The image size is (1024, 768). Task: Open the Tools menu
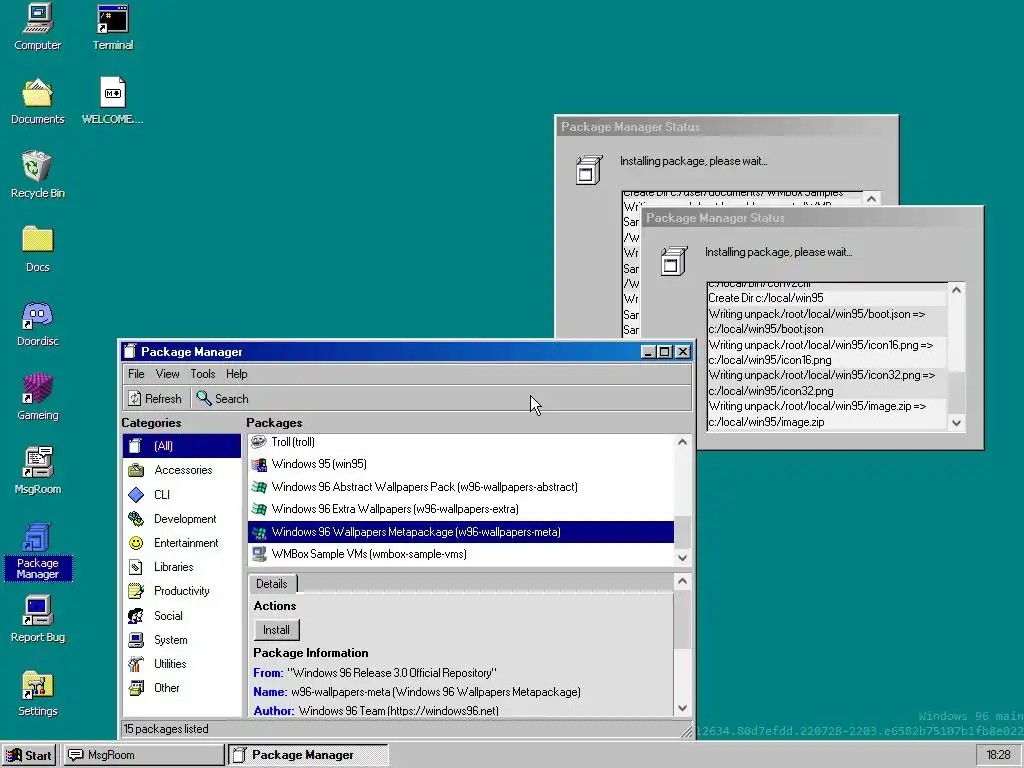click(x=202, y=374)
